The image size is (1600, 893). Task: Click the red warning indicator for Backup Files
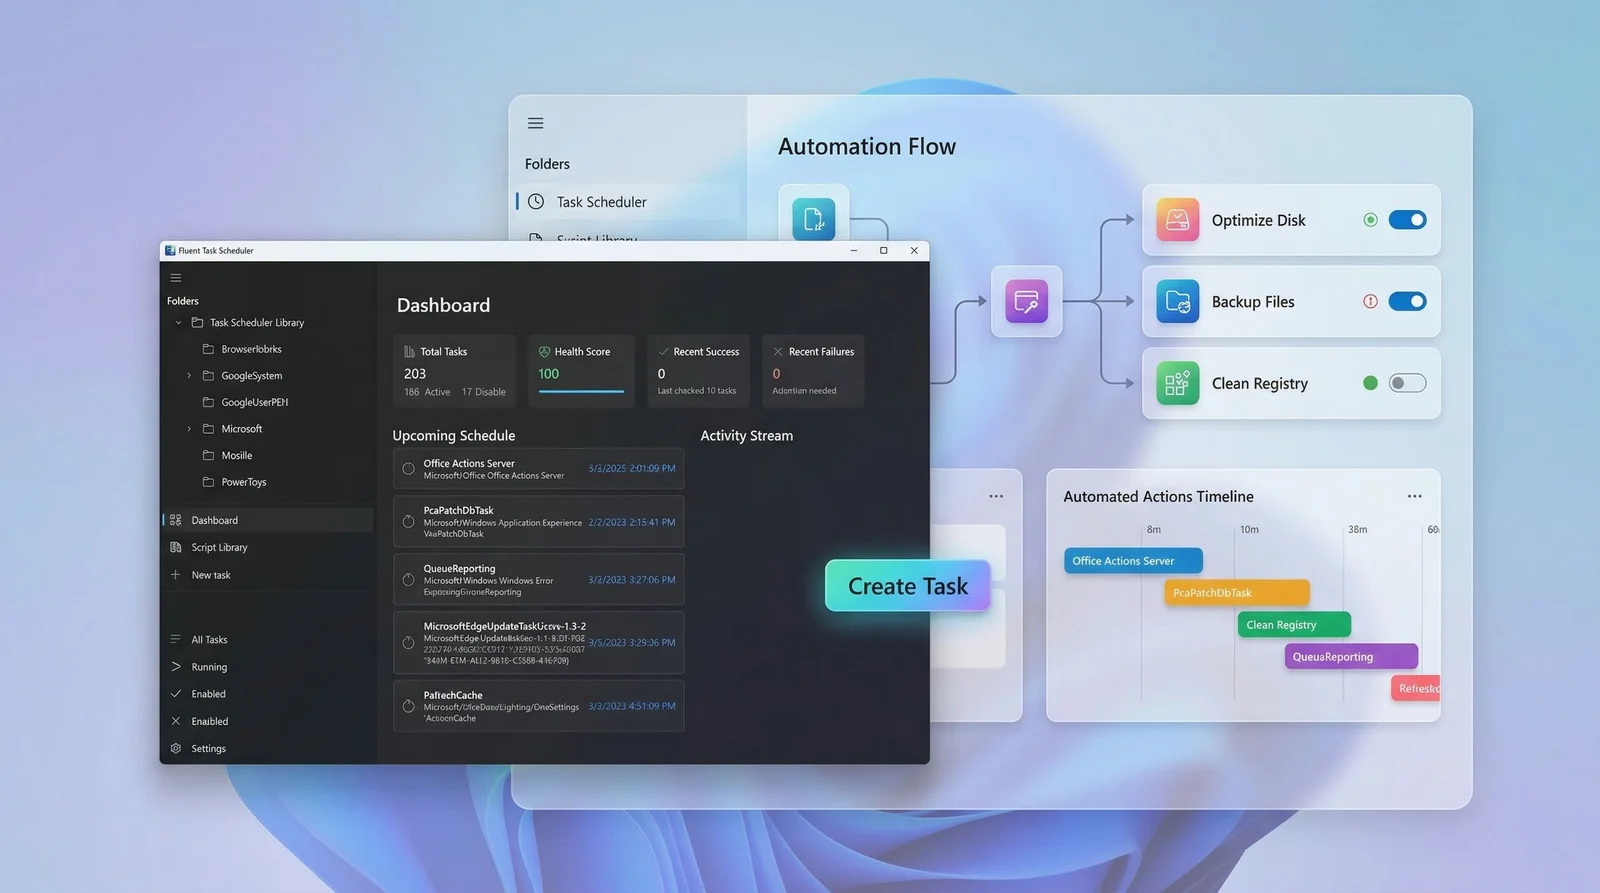coord(1370,301)
